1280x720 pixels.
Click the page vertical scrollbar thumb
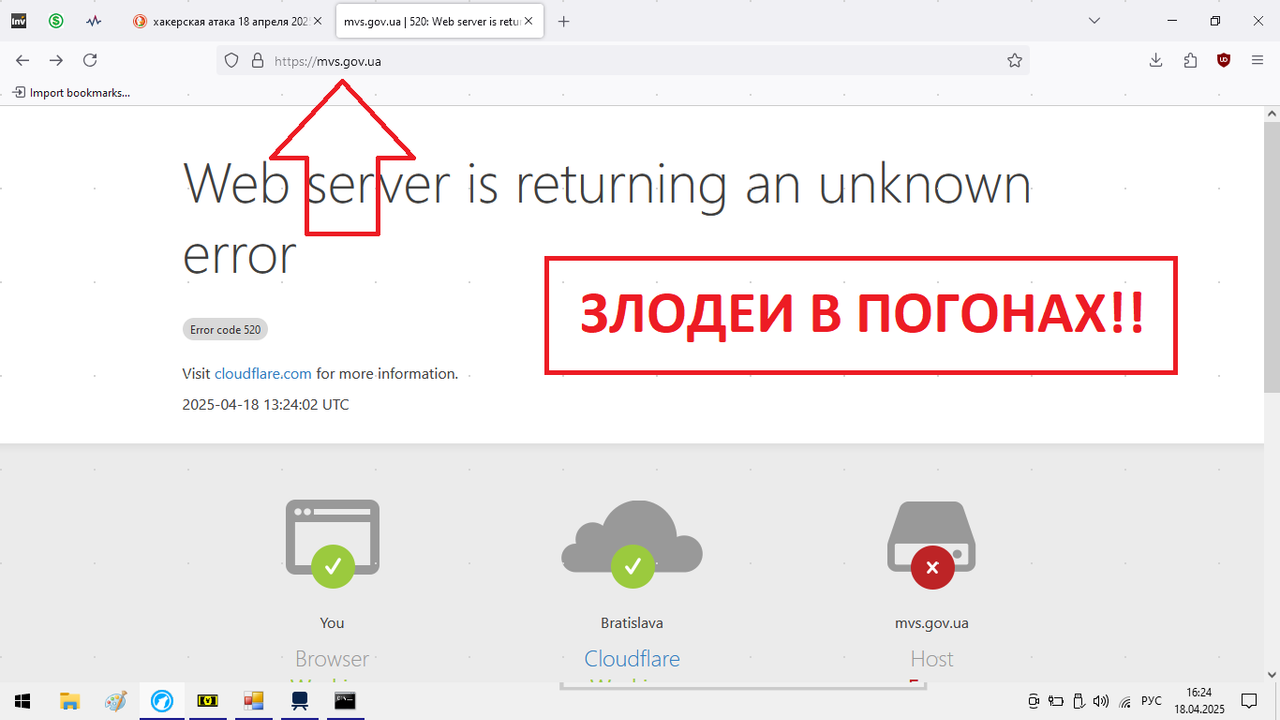tap(1272, 250)
